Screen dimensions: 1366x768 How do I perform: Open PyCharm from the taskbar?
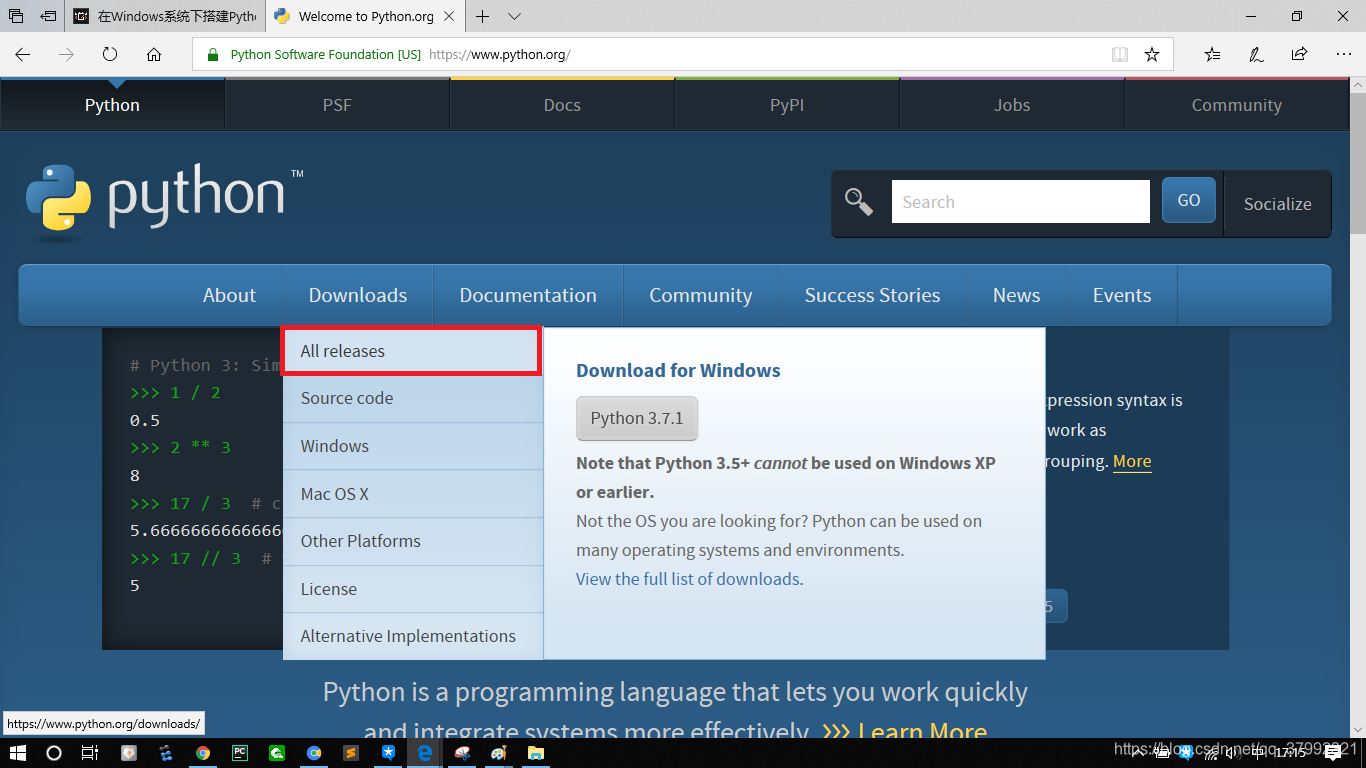(x=240, y=752)
